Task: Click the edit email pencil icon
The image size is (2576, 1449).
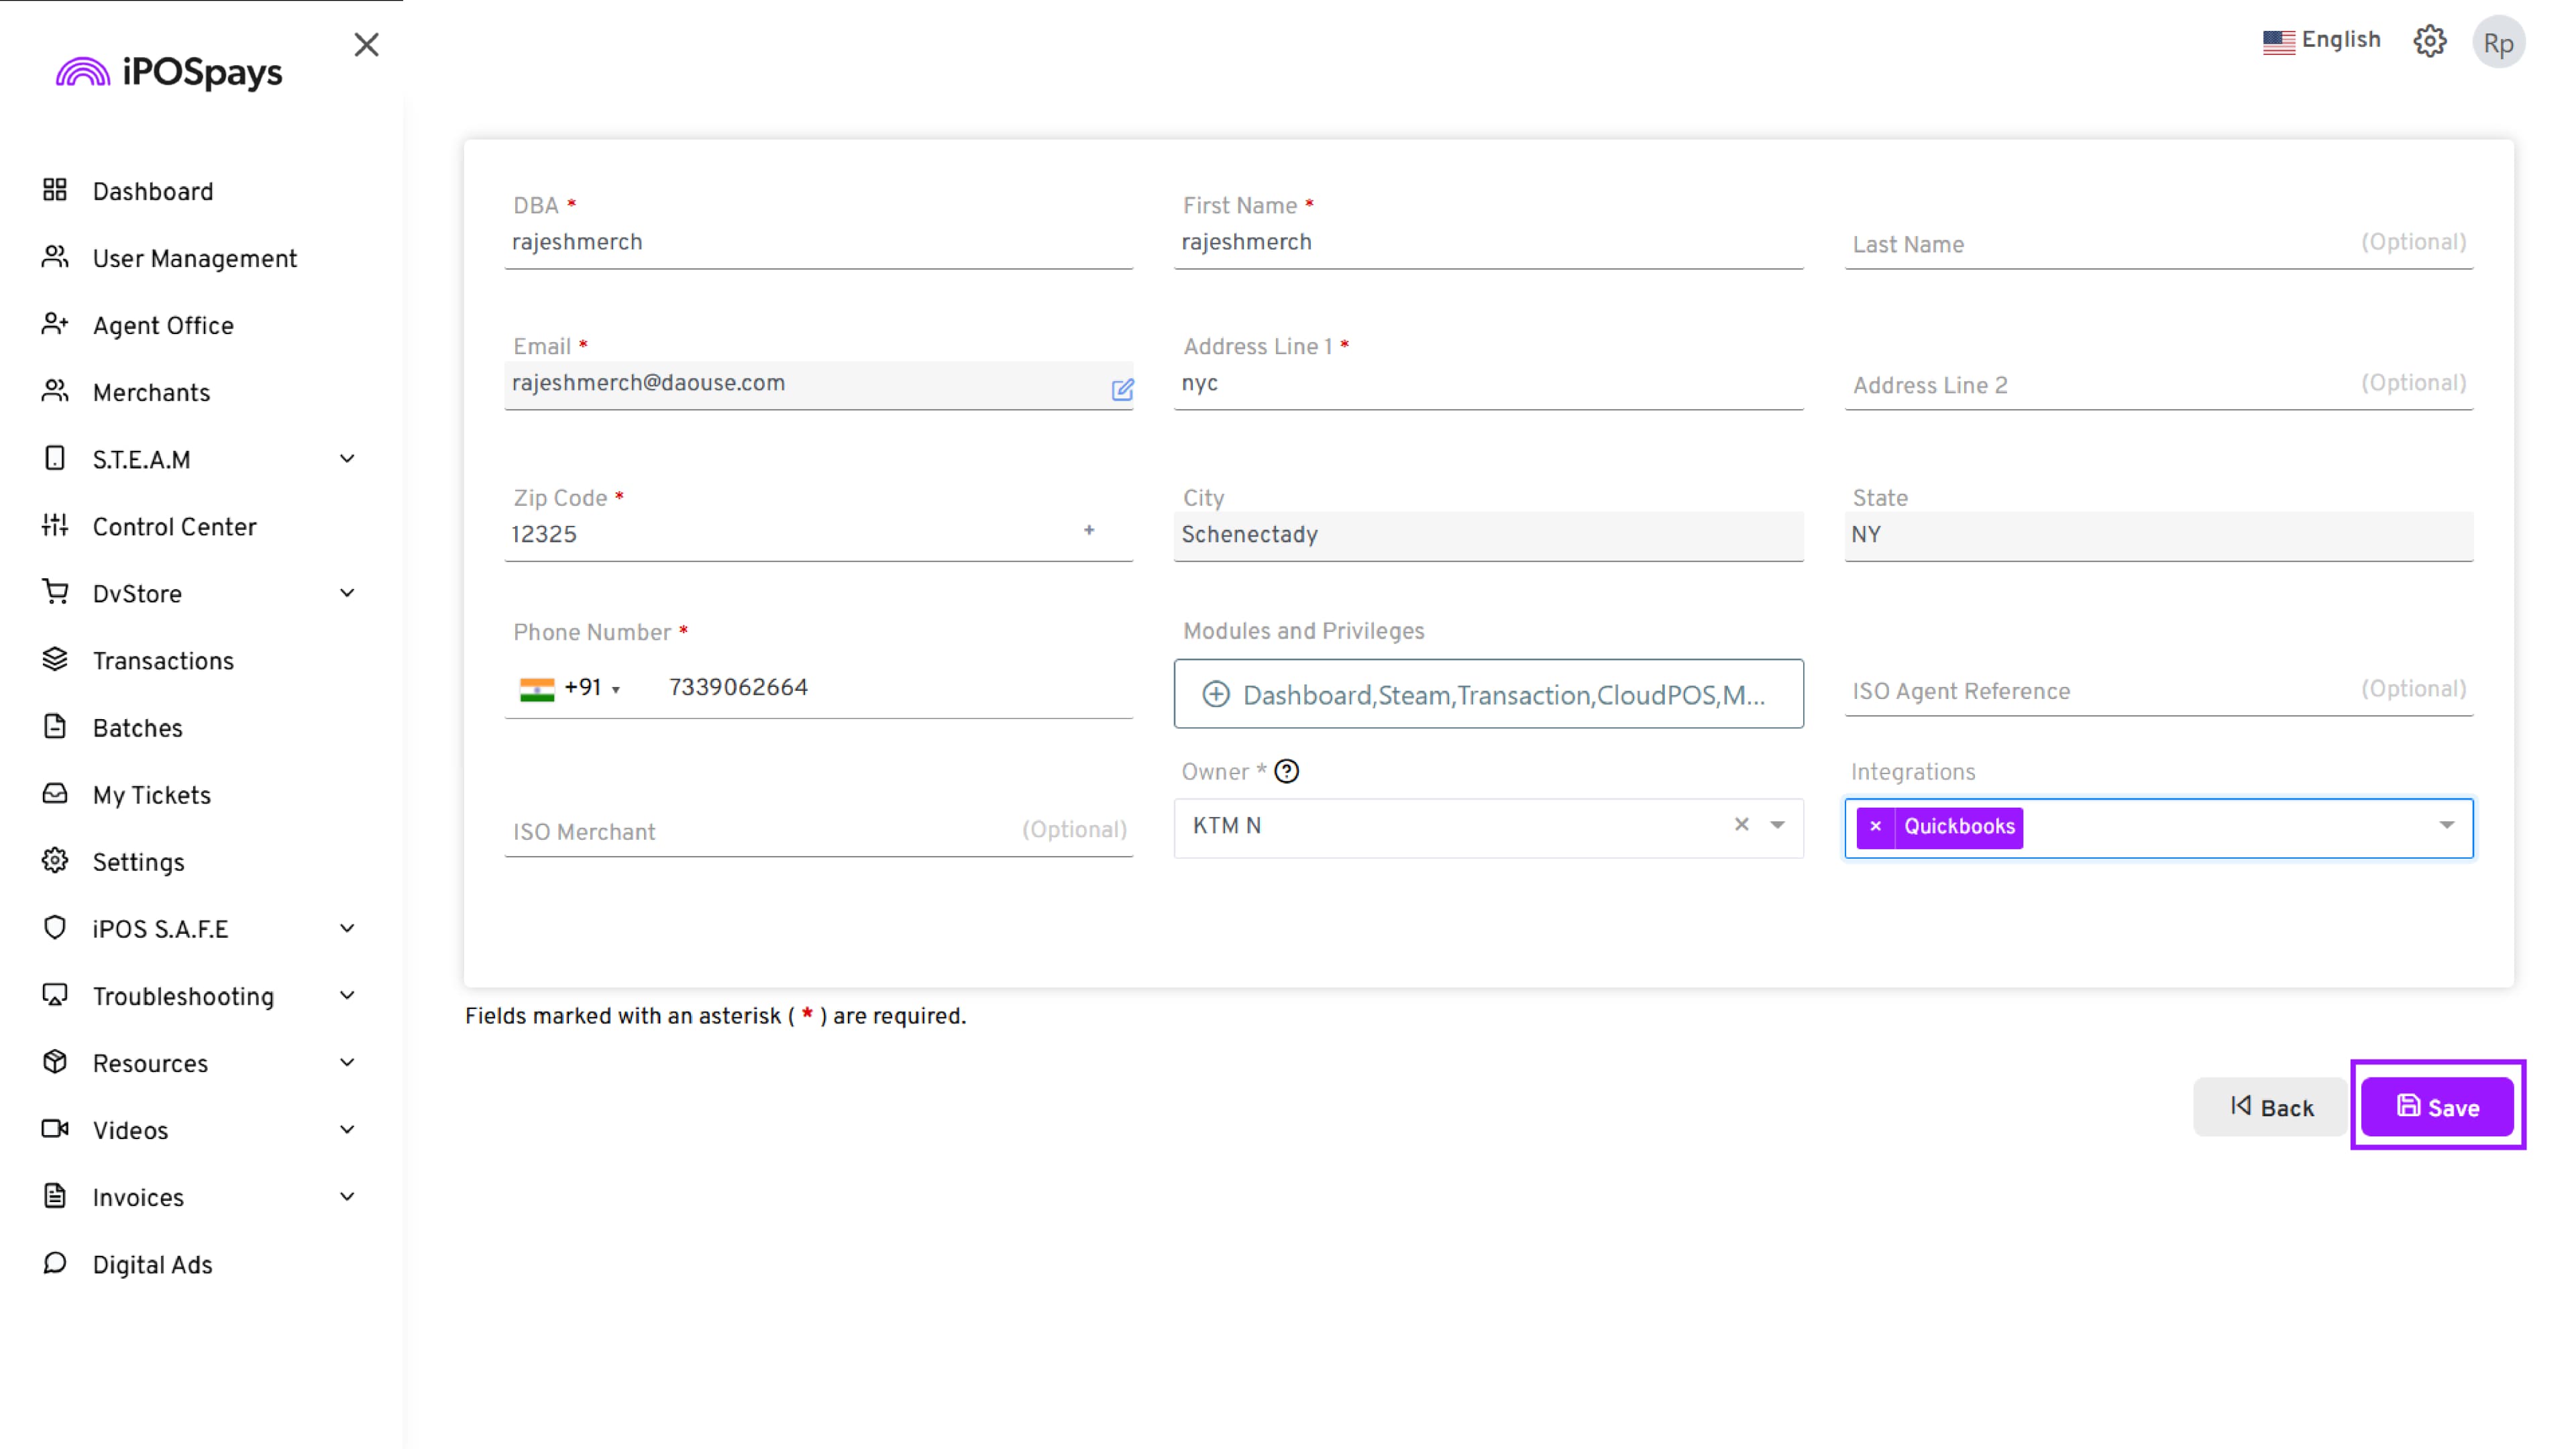Action: pos(1122,389)
